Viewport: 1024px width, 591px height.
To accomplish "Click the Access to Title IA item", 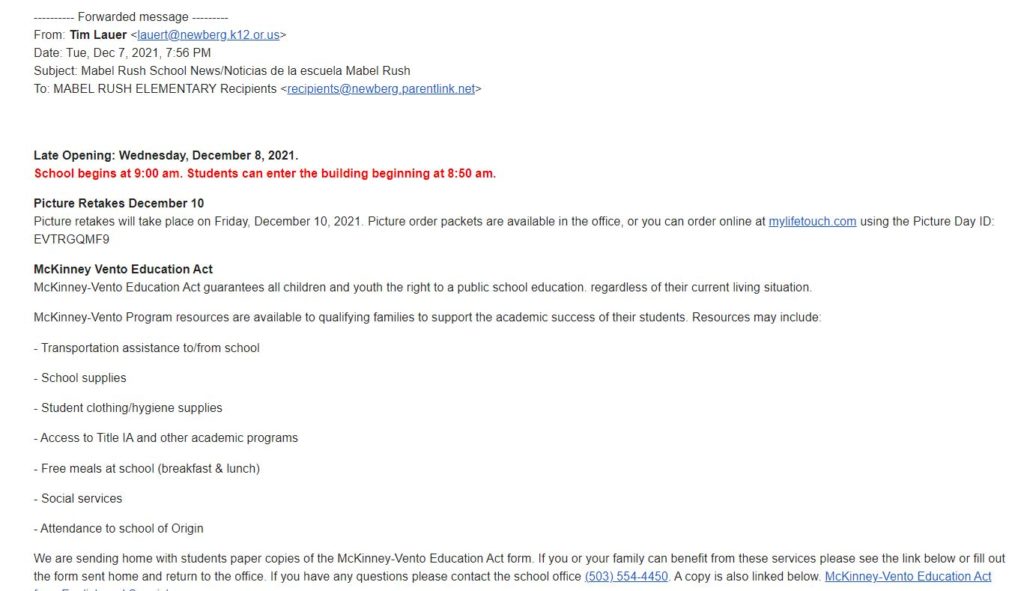I will pyautogui.click(x=166, y=438).
